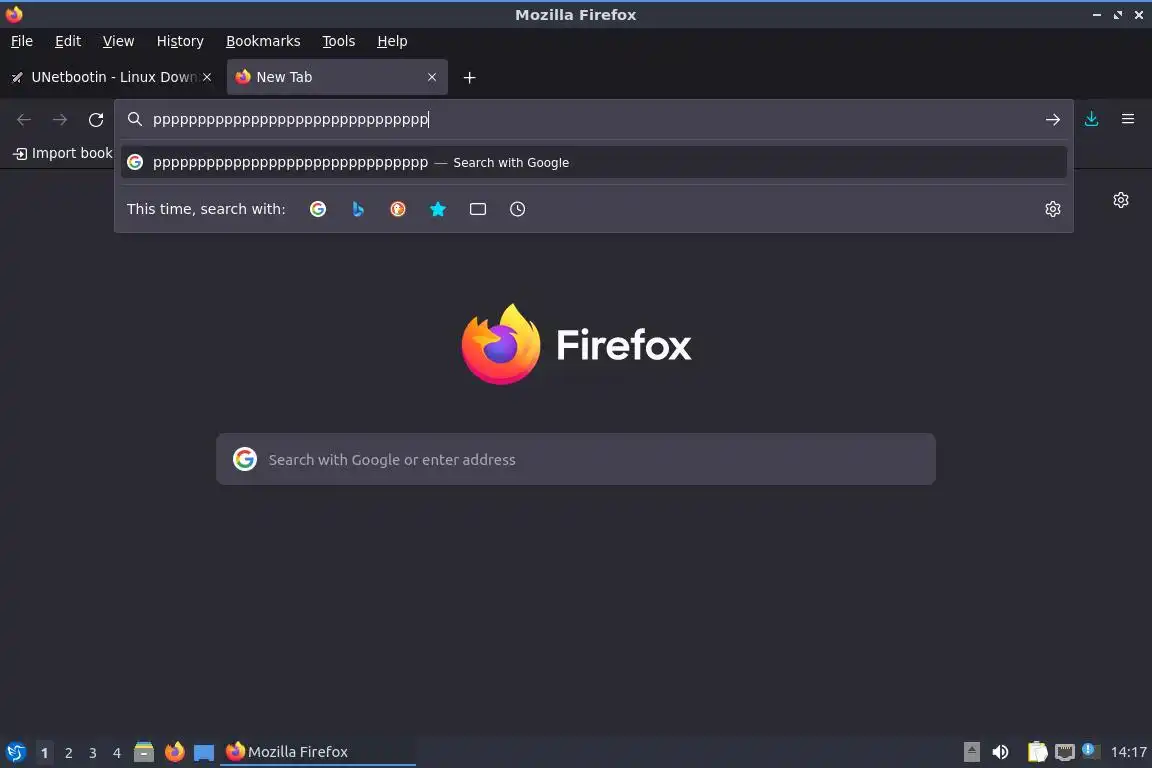
Task: Click the reload page button
Action: (96, 120)
